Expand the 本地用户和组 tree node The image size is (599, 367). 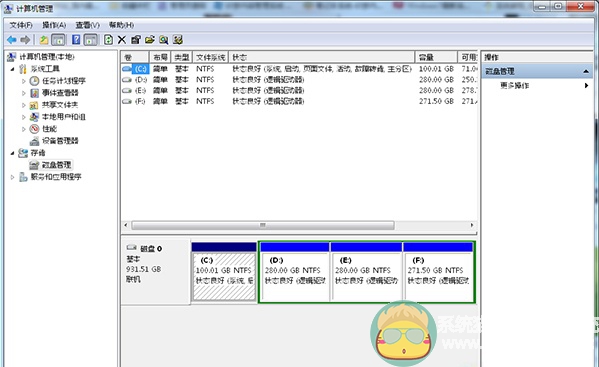[24, 117]
